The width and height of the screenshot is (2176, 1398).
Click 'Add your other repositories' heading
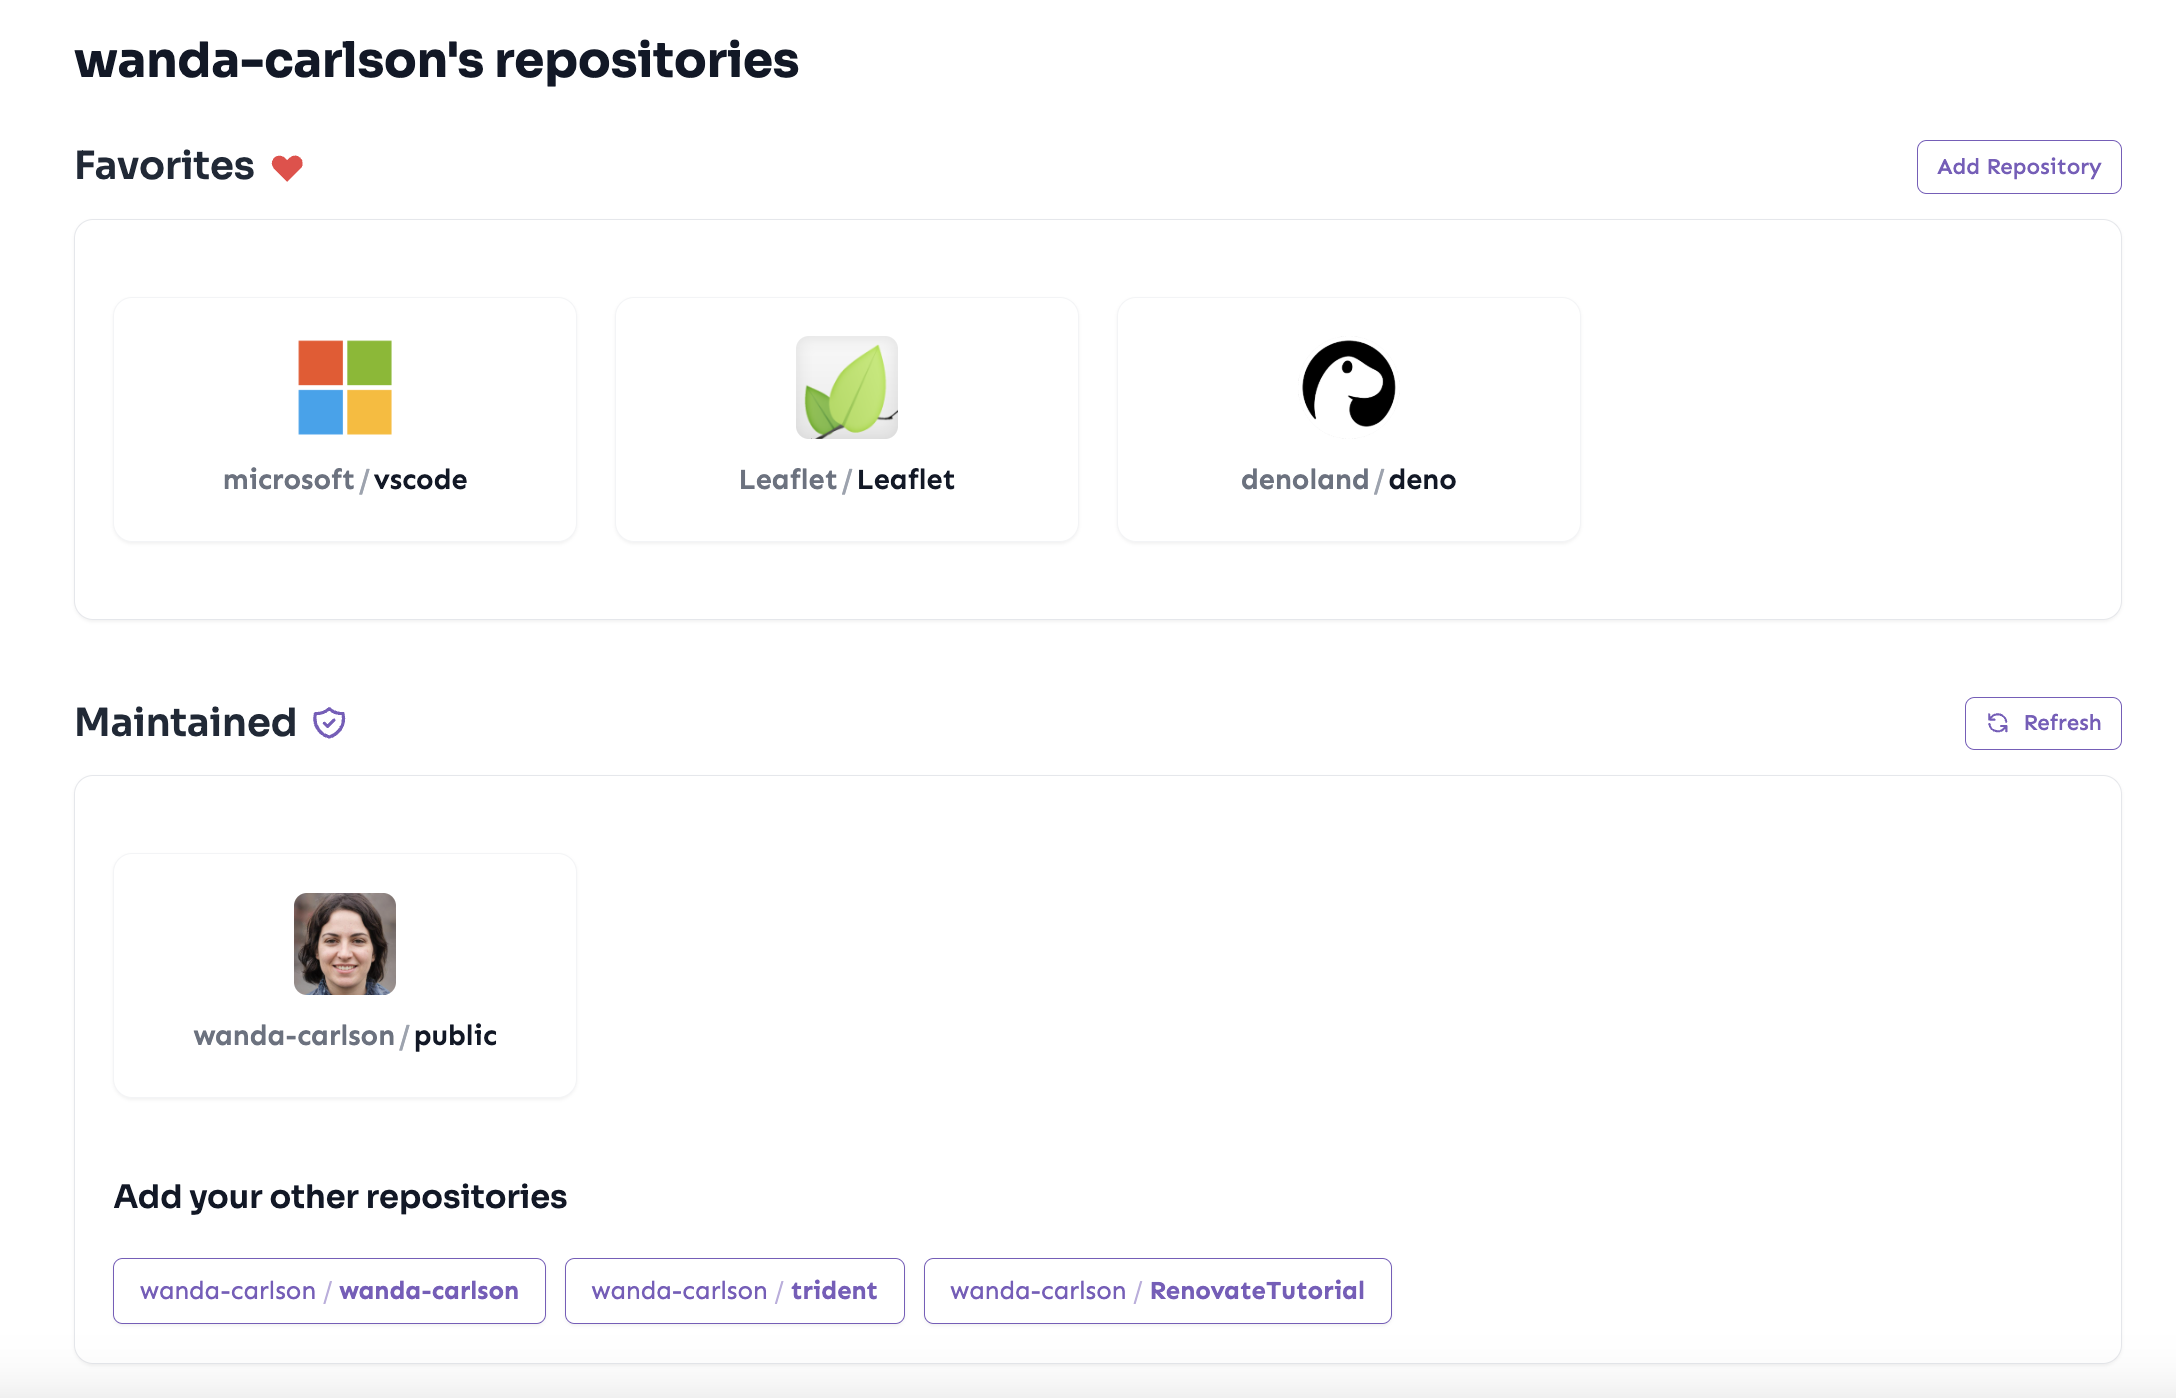[340, 1197]
